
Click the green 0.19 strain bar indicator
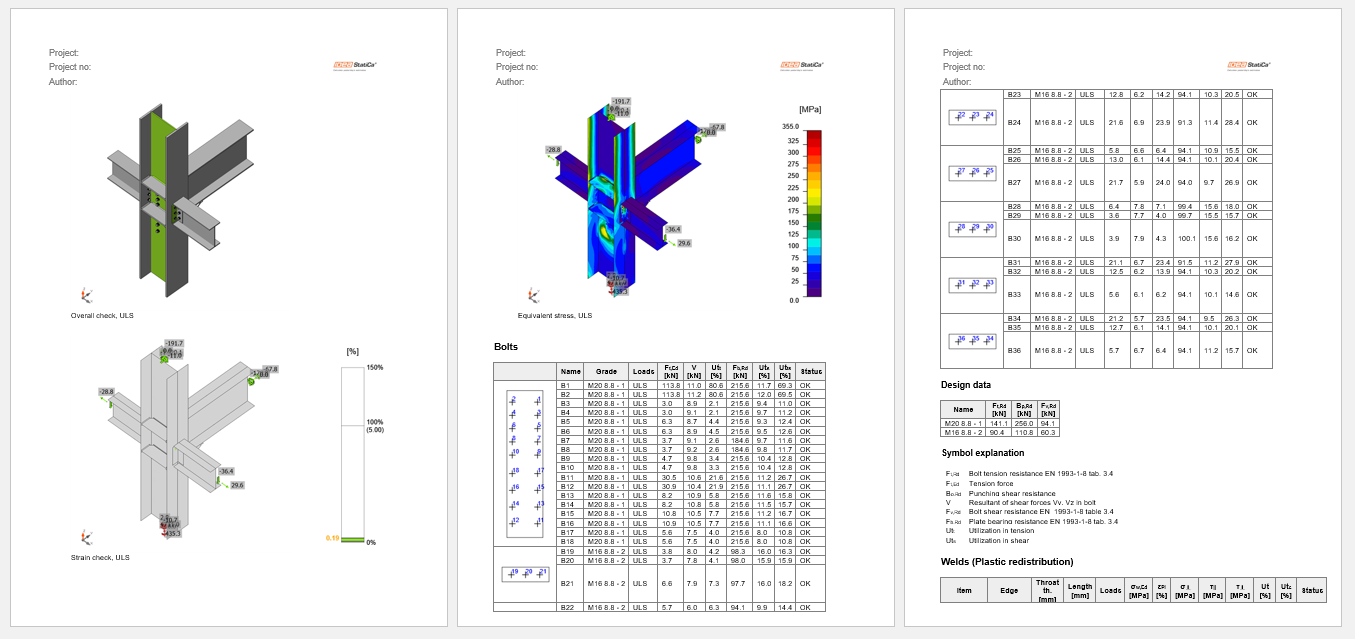point(353,540)
